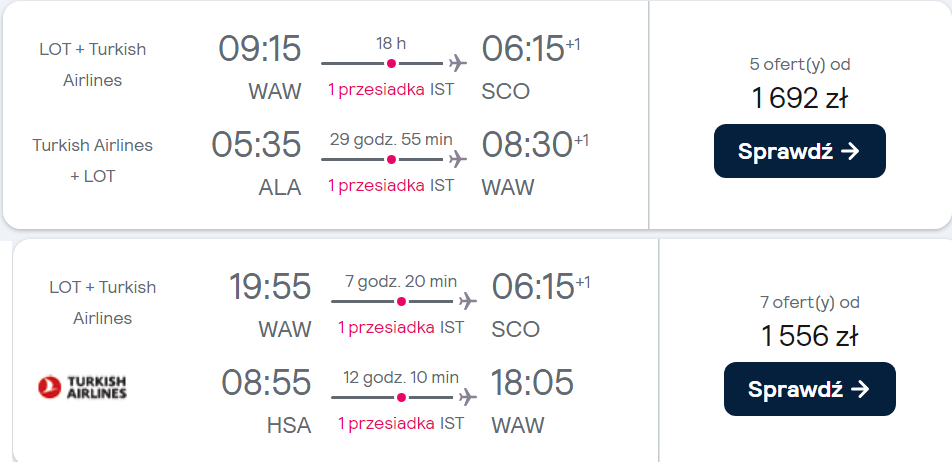Select '1 przesiadka' under 12 godz. 10 min flight

click(386, 423)
